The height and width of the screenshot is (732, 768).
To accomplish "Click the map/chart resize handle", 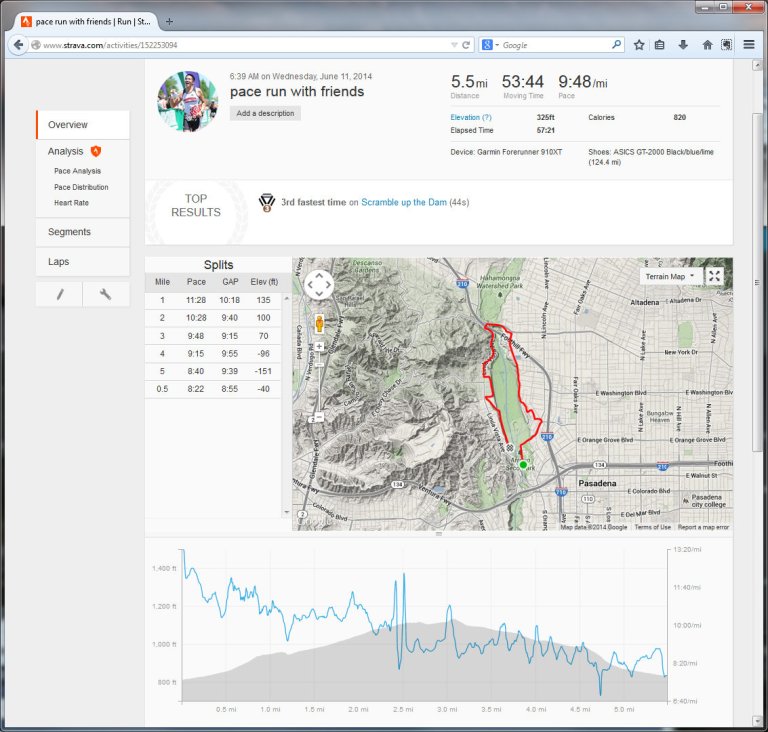I will pyautogui.click(x=439, y=534).
